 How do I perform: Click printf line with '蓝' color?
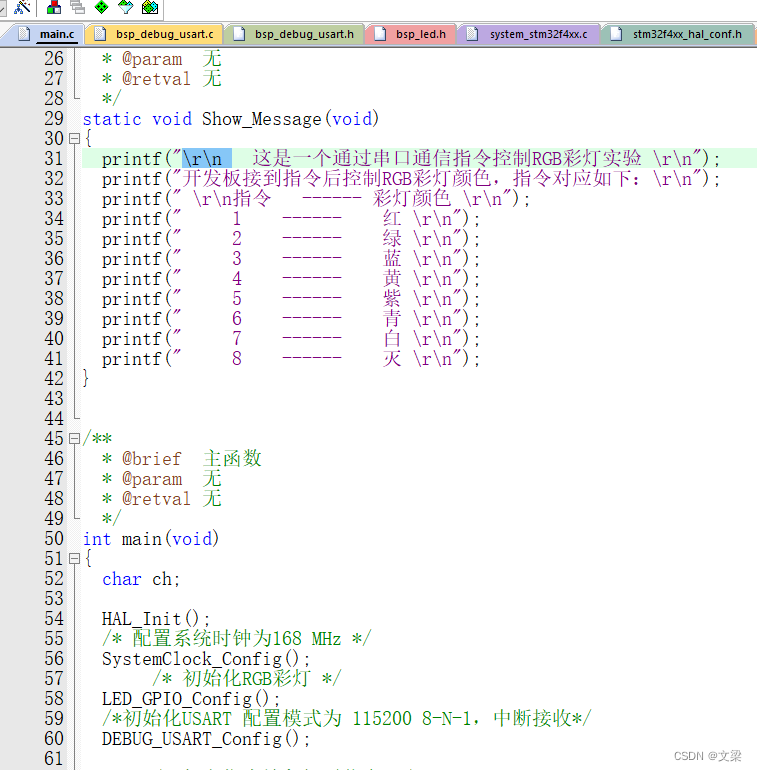(x=291, y=259)
